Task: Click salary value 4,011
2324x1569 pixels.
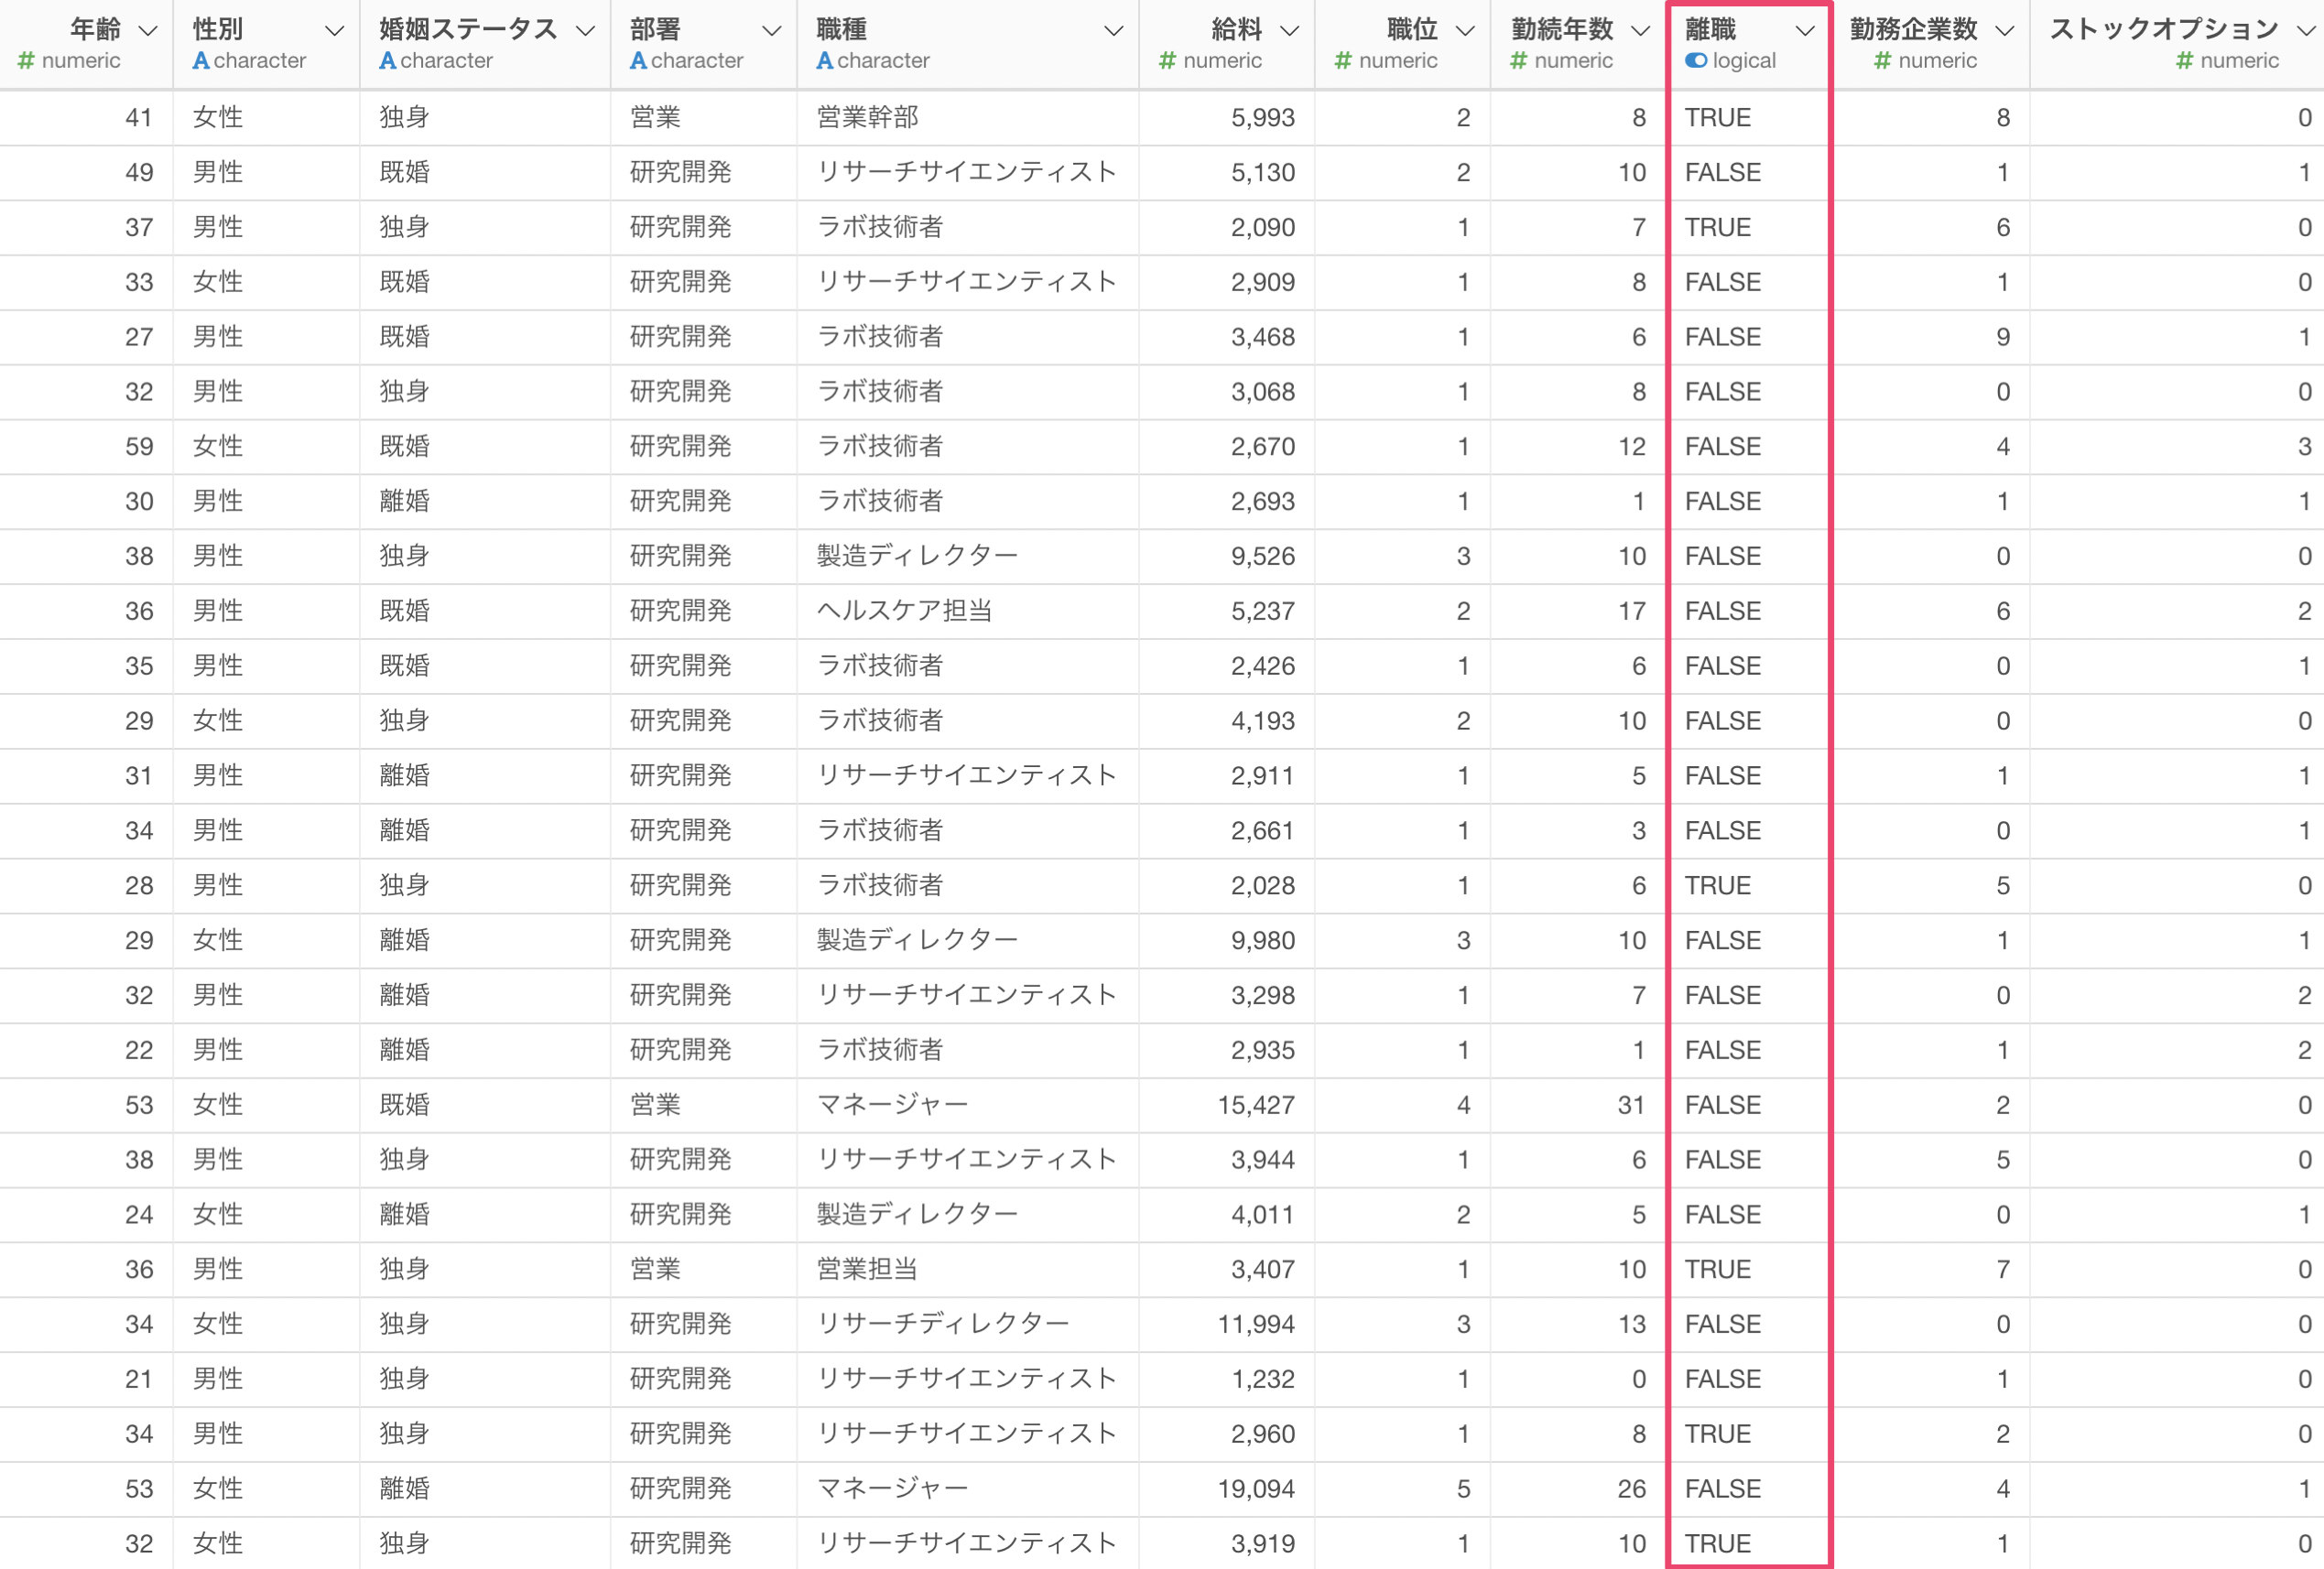Action: [1262, 1215]
